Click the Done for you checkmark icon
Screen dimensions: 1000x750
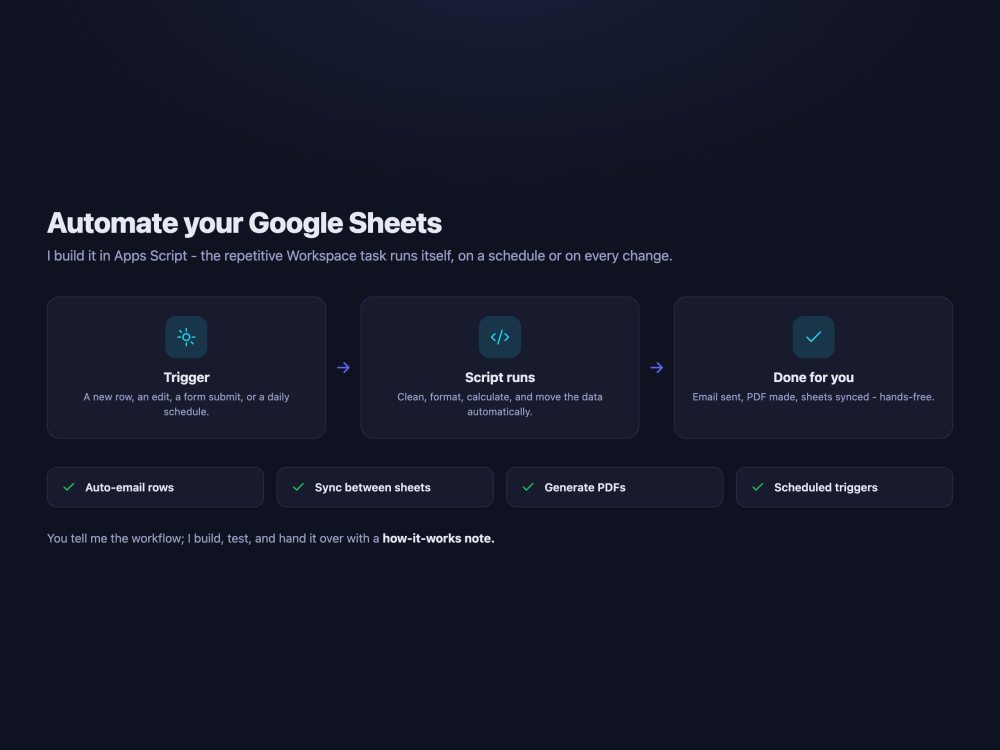pos(813,337)
